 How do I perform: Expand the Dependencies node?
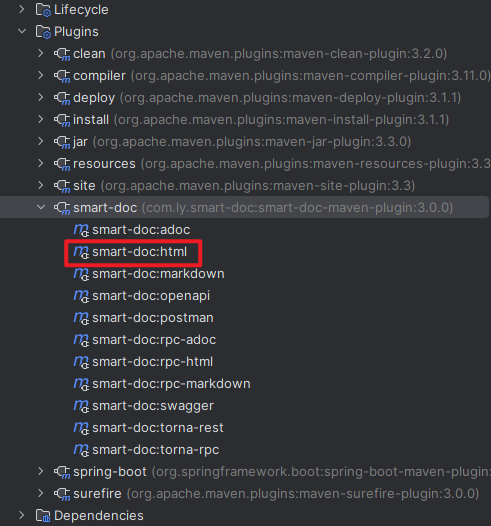[22, 515]
